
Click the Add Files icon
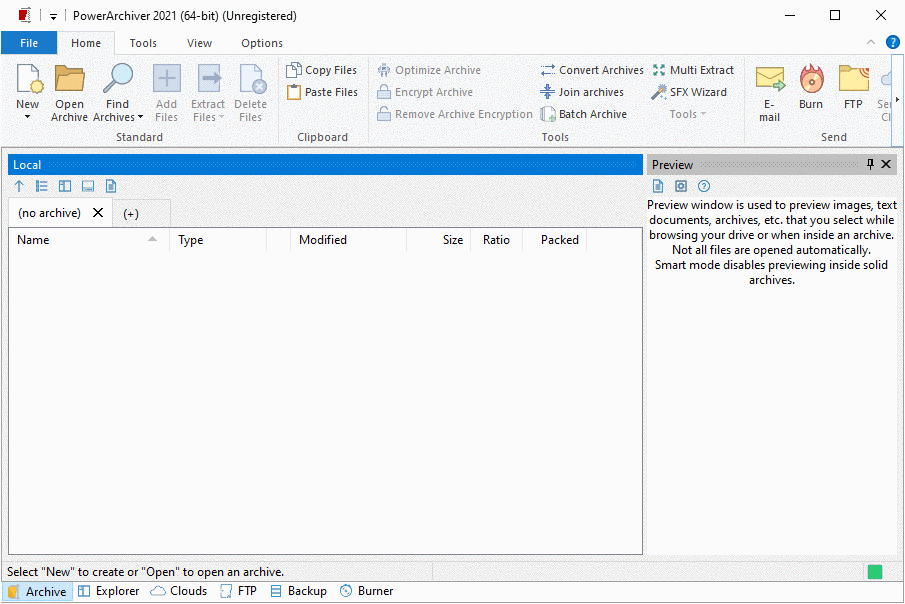(166, 79)
